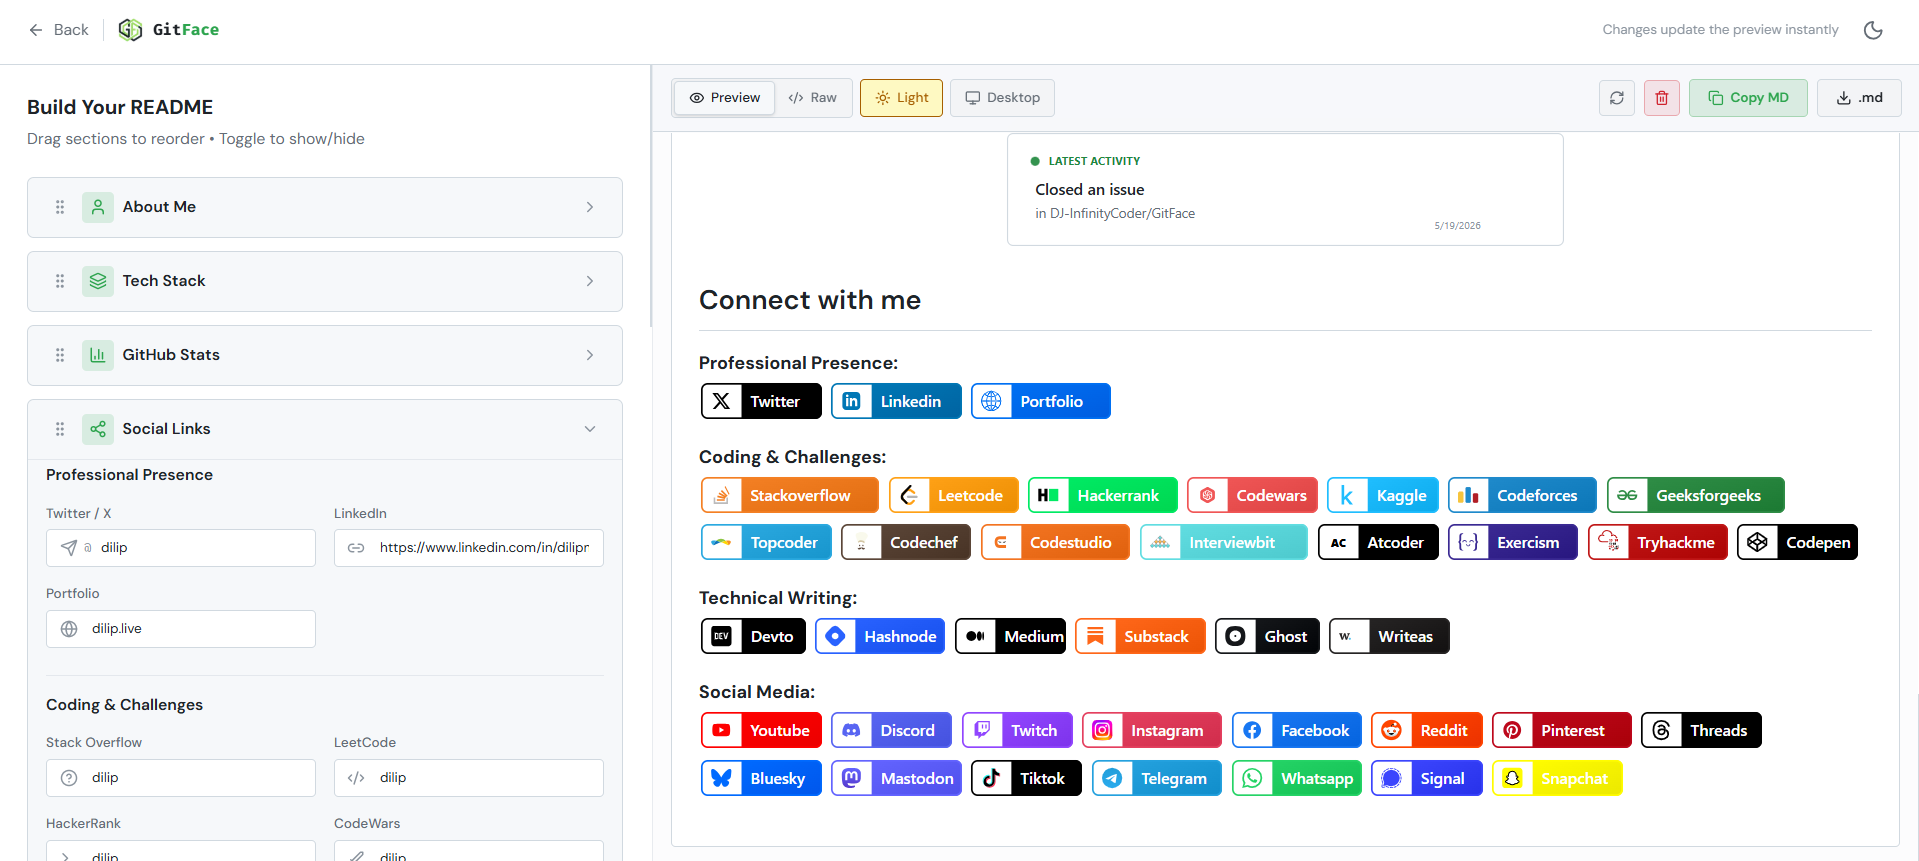Open the Snapchat badge
Image resolution: width=1919 pixels, height=861 pixels.
(x=1557, y=778)
